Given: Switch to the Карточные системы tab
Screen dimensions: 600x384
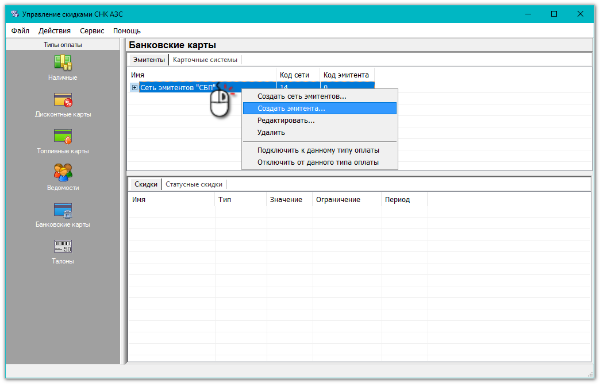Looking at the screenshot, I should click(x=205, y=60).
